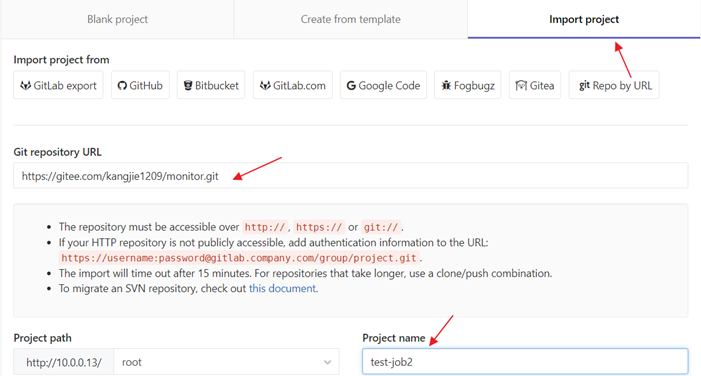Viewport: 701px width, 376px height.
Task: Choose git Repo by URL option
Action: [x=614, y=85]
